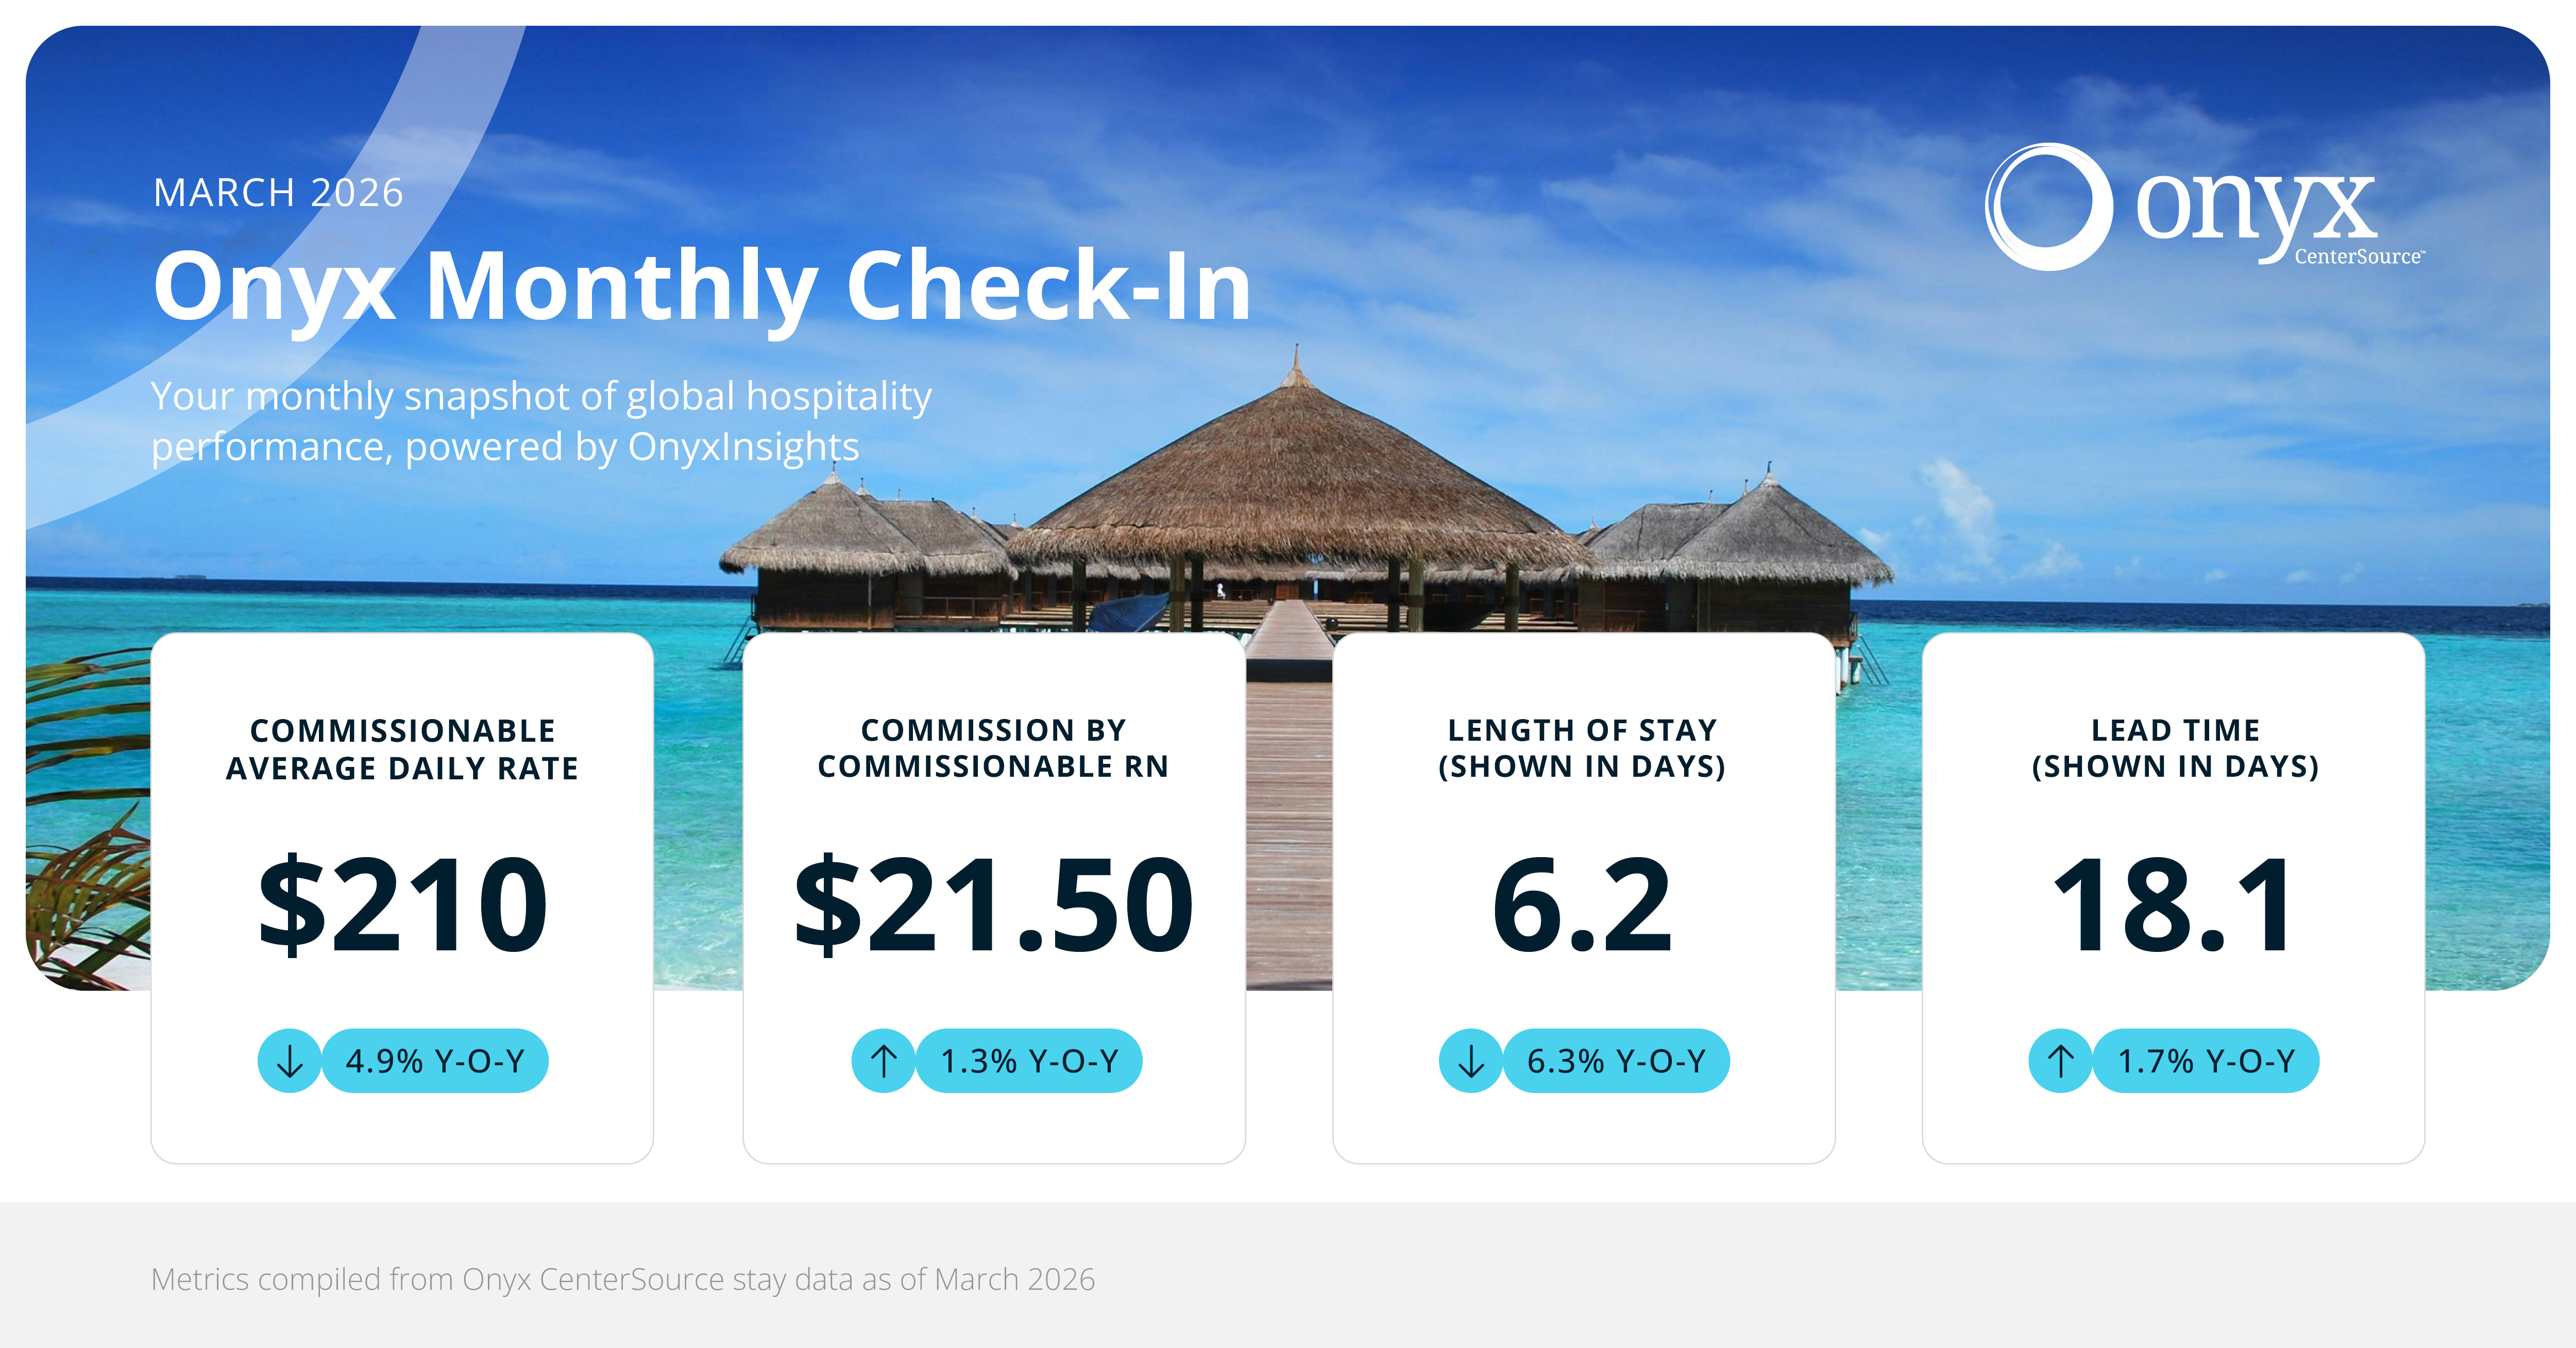The height and width of the screenshot is (1348, 2576).
Task: Select the 4.9% Y-O-Y badge
Action: point(435,1061)
